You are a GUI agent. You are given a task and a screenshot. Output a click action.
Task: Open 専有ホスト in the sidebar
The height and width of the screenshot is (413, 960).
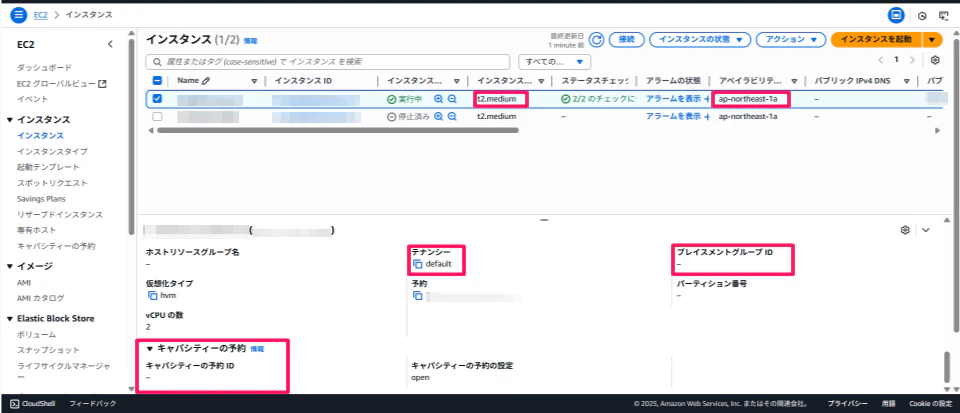click(x=37, y=230)
